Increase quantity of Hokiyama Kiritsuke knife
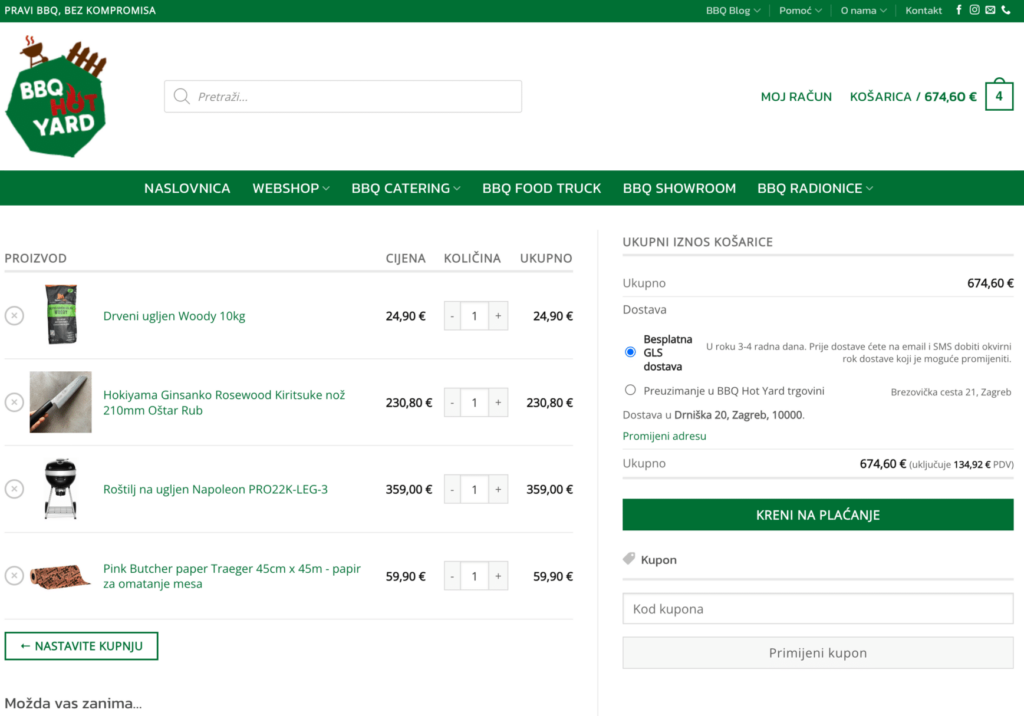Viewport: 1024px width, 716px height. click(498, 403)
